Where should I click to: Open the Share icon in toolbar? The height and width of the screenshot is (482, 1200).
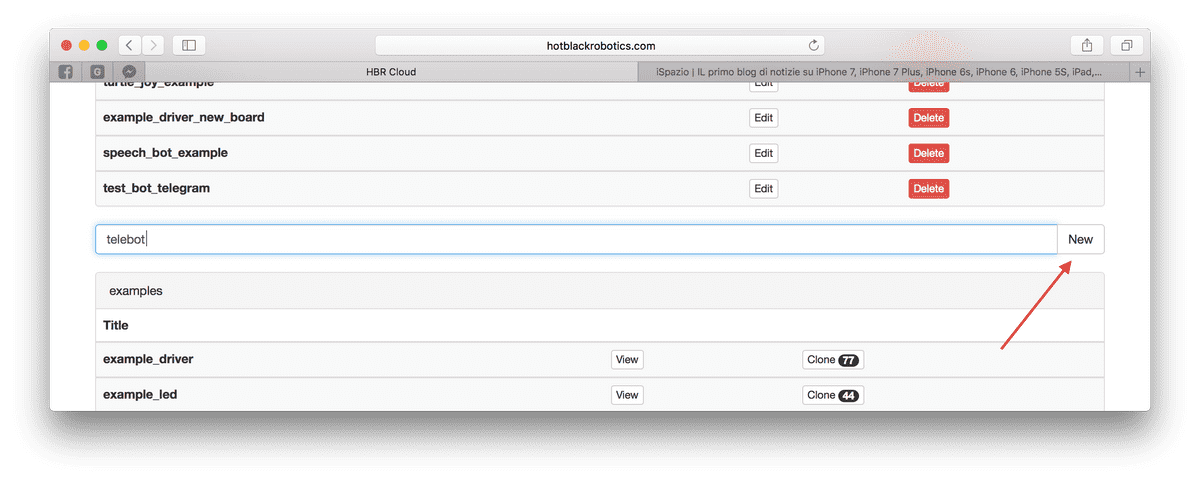tap(1087, 45)
